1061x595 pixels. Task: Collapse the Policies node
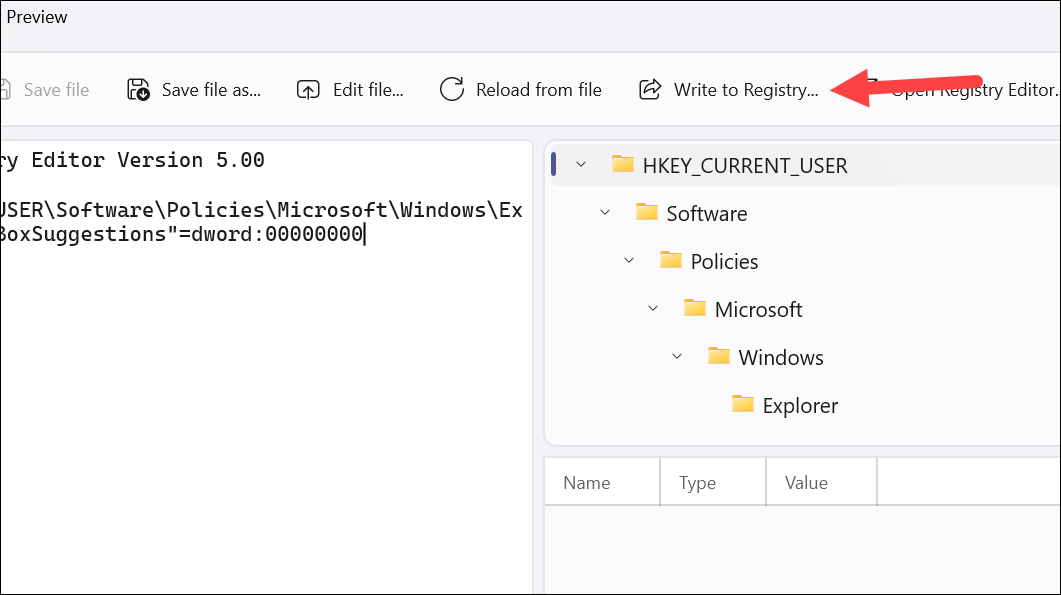628,260
